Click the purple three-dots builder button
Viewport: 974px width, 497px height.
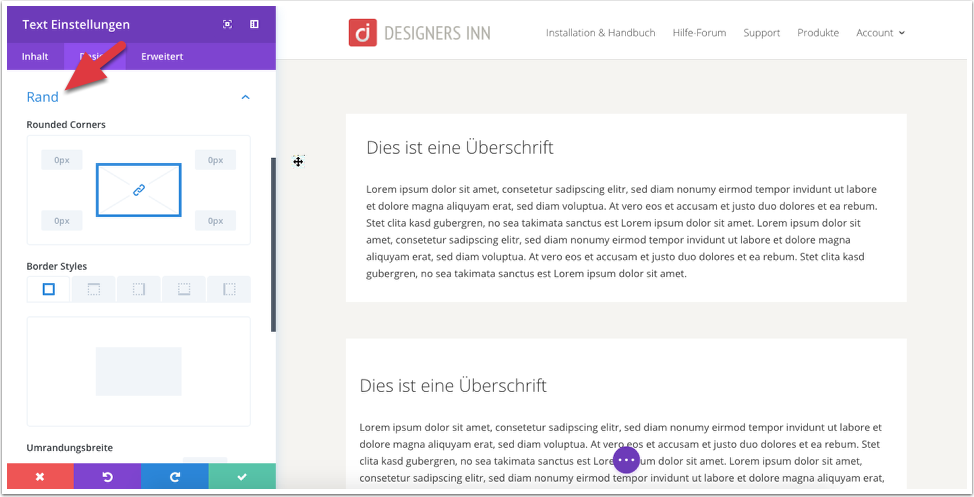tap(626, 460)
